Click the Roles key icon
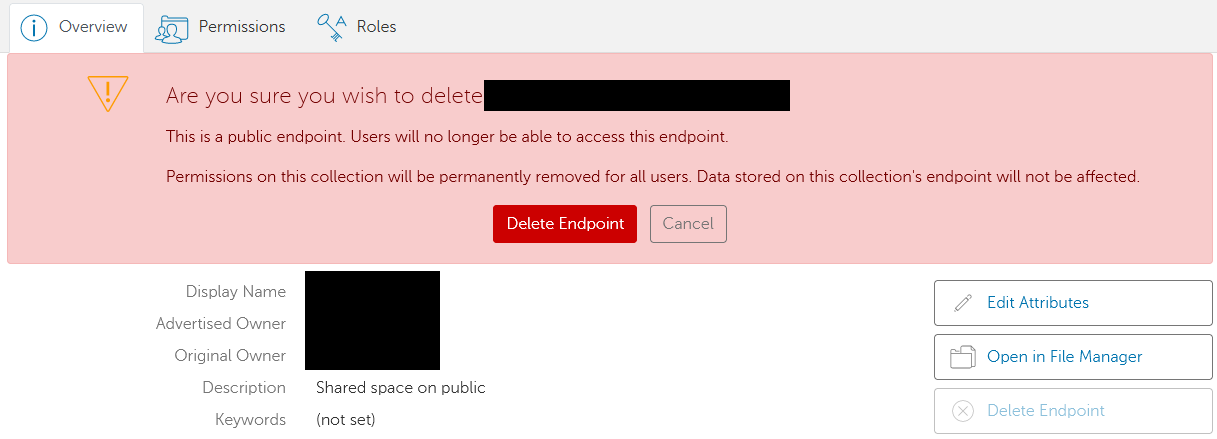The height and width of the screenshot is (439, 1217). pos(331,27)
